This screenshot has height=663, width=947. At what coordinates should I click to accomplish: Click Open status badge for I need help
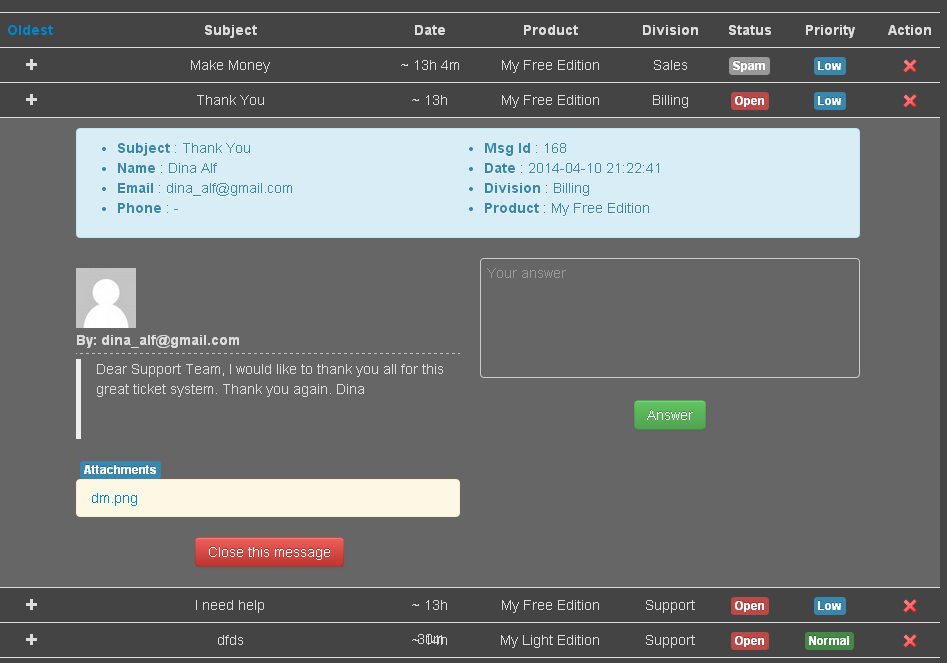click(750, 606)
